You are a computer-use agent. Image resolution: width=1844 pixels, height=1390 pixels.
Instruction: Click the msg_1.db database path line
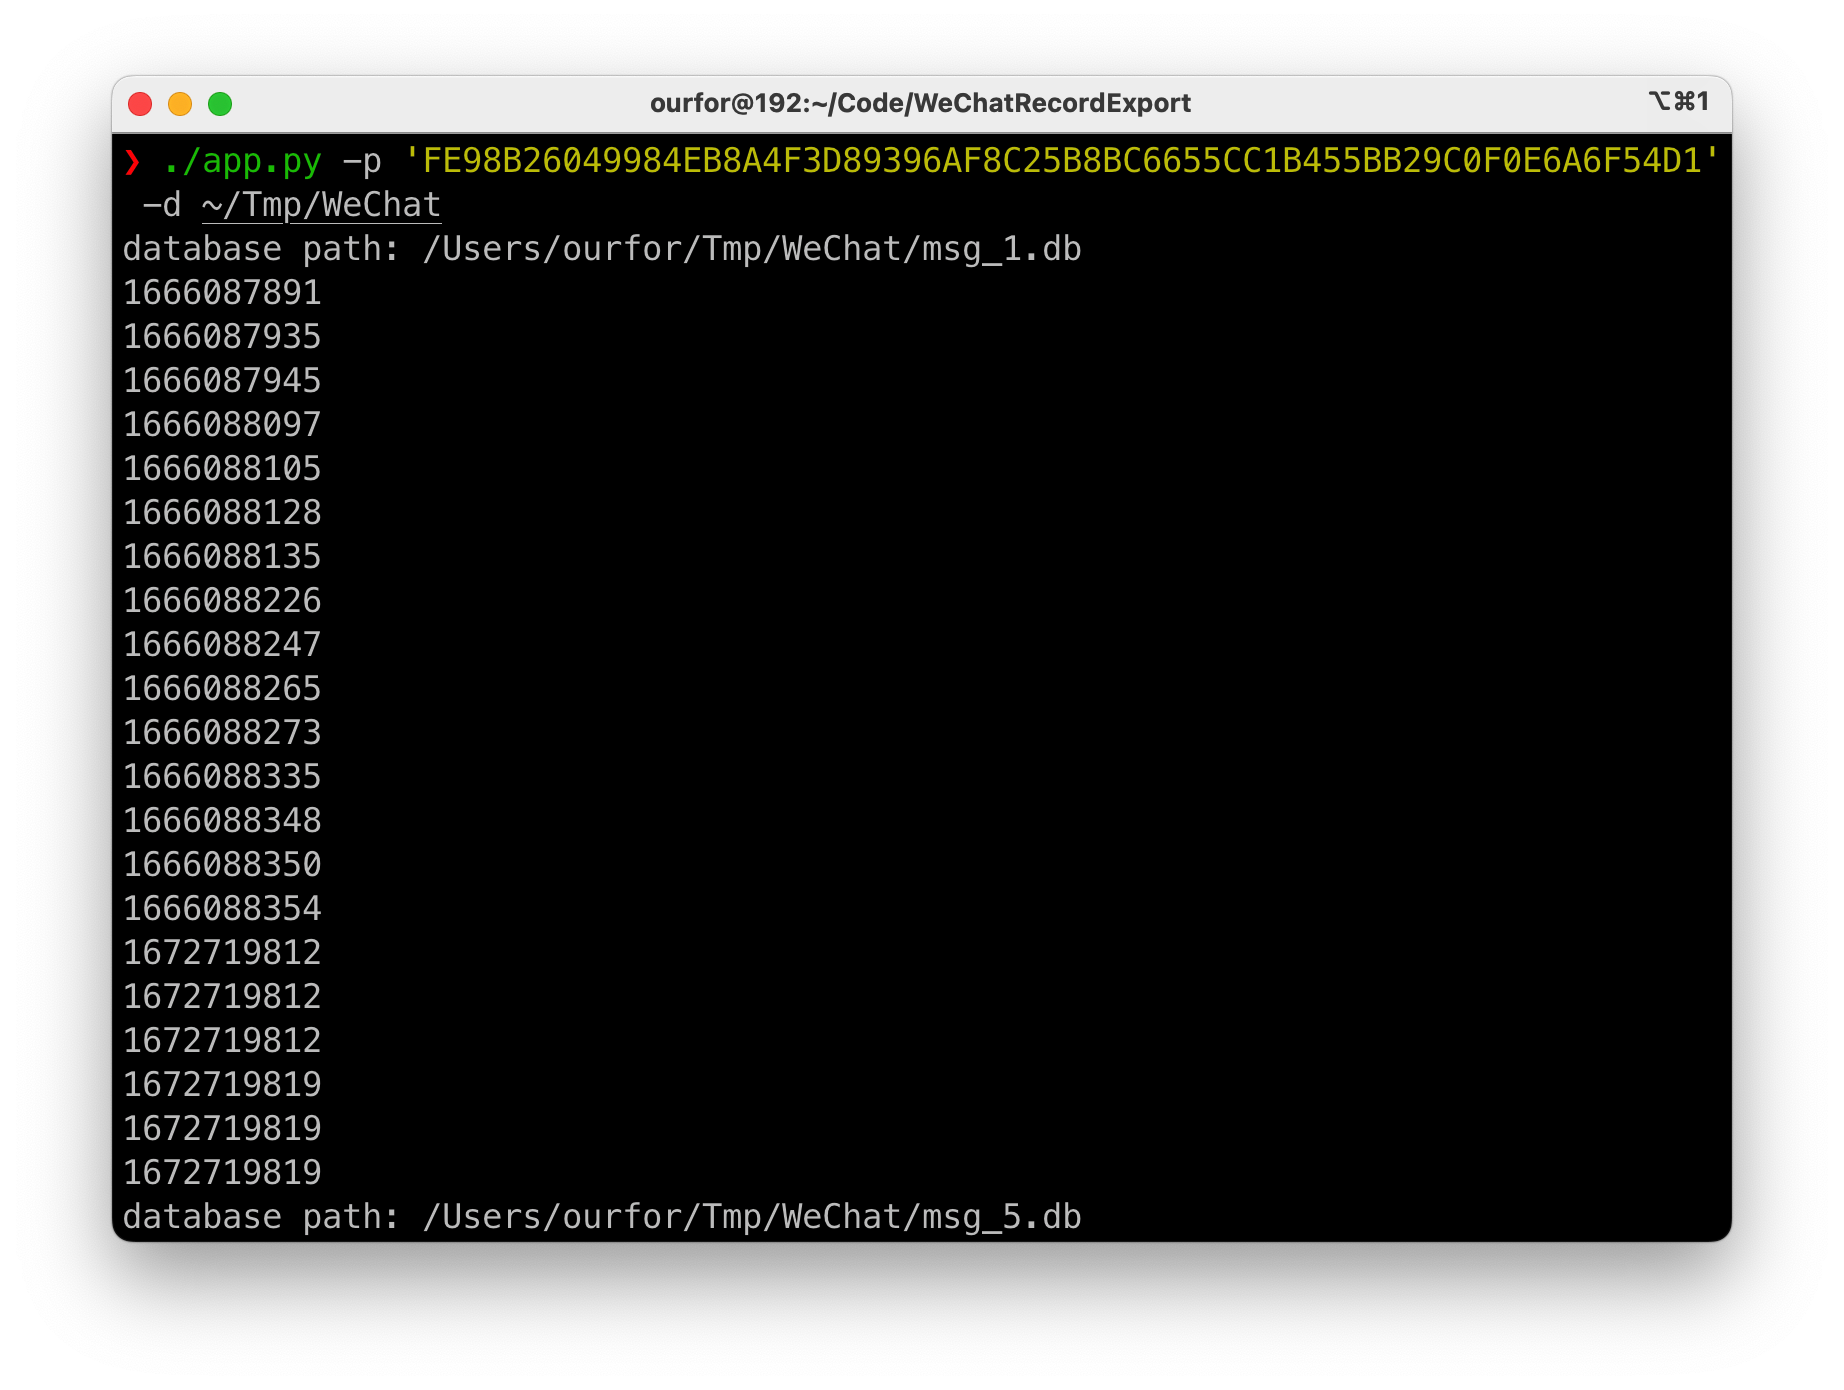point(602,249)
